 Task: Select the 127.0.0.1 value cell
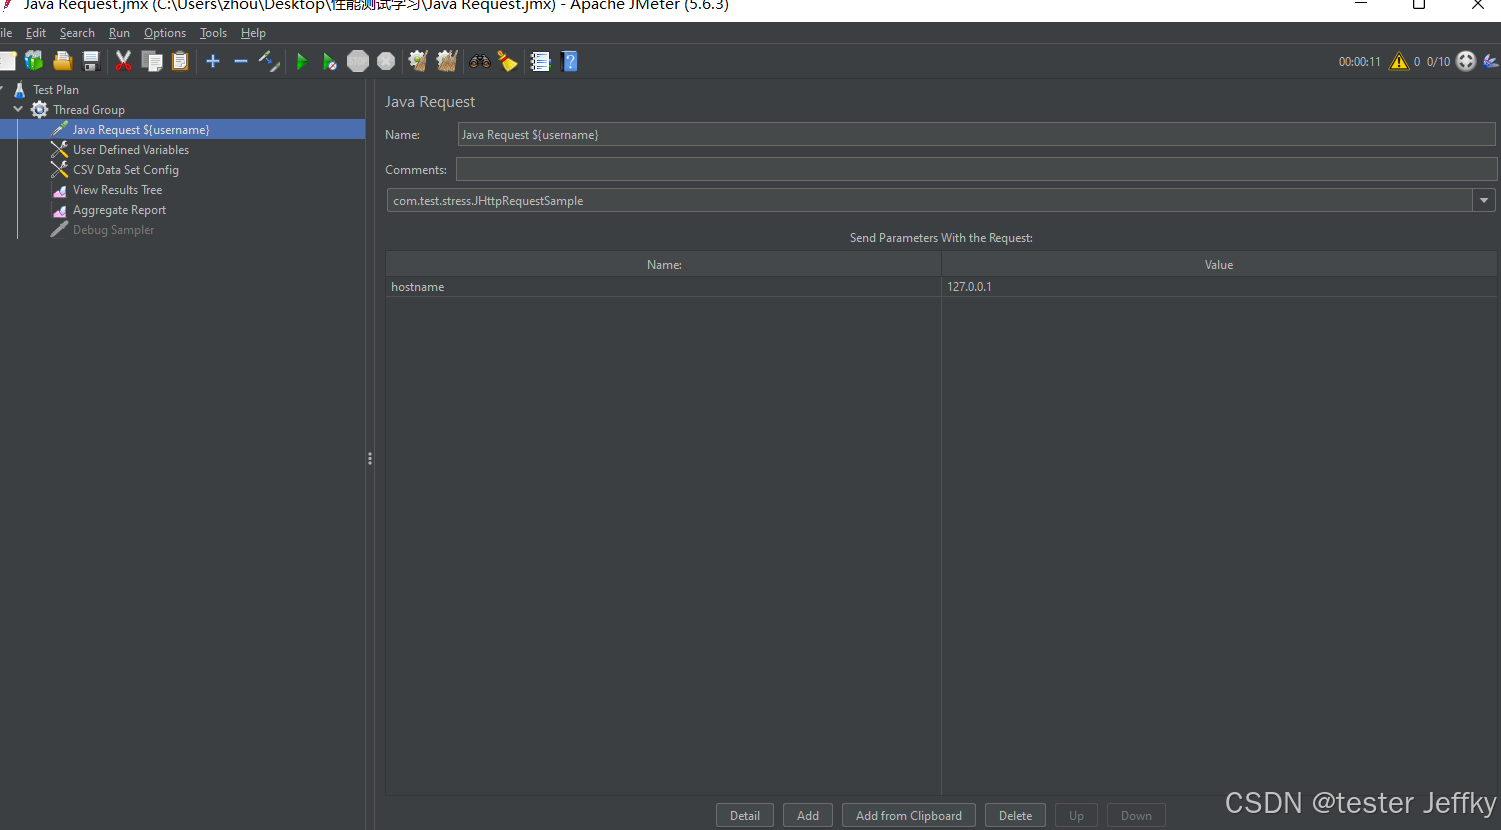coord(1219,287)
